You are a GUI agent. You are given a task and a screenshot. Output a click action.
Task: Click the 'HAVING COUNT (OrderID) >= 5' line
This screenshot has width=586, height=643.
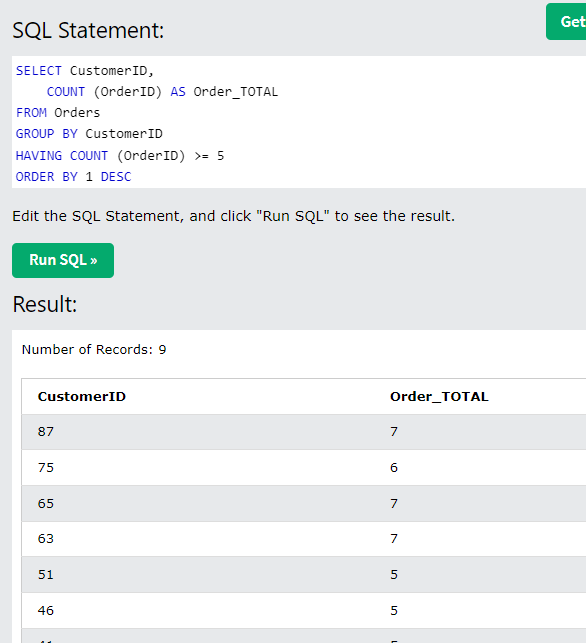click(120, 156)
